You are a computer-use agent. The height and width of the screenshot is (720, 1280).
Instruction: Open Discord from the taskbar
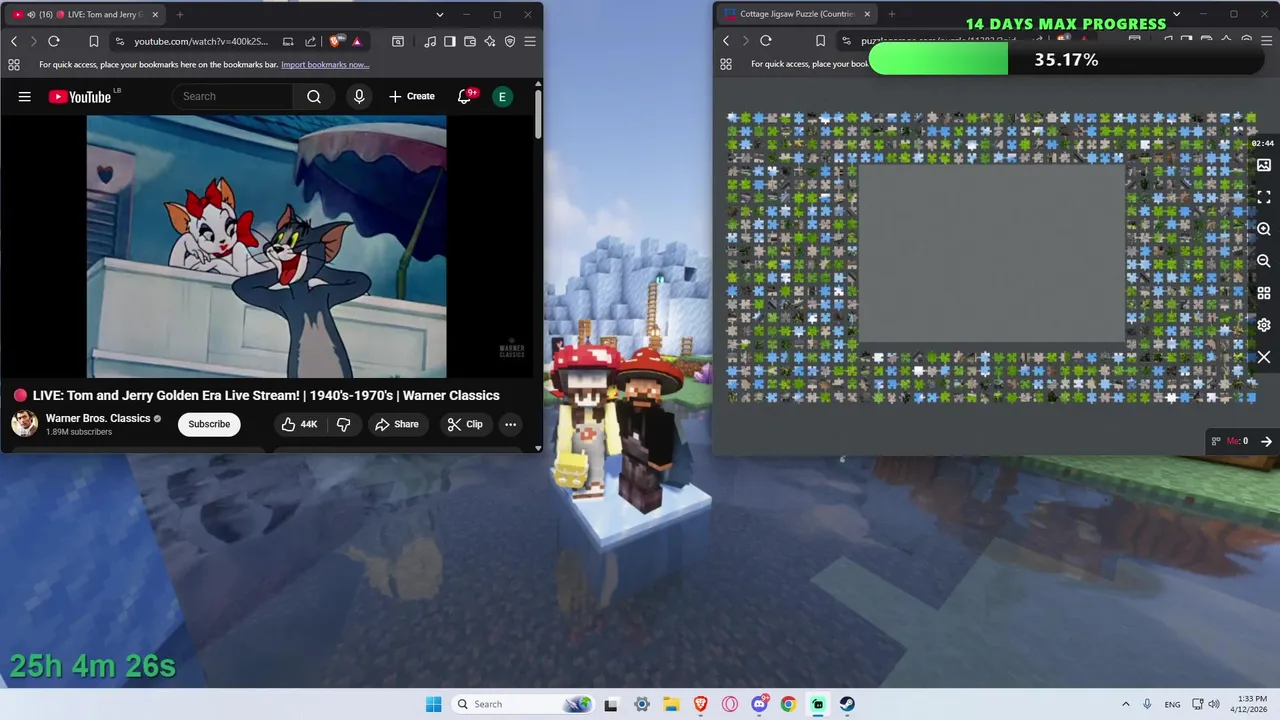pyautogui.click(x=759, y=704)
